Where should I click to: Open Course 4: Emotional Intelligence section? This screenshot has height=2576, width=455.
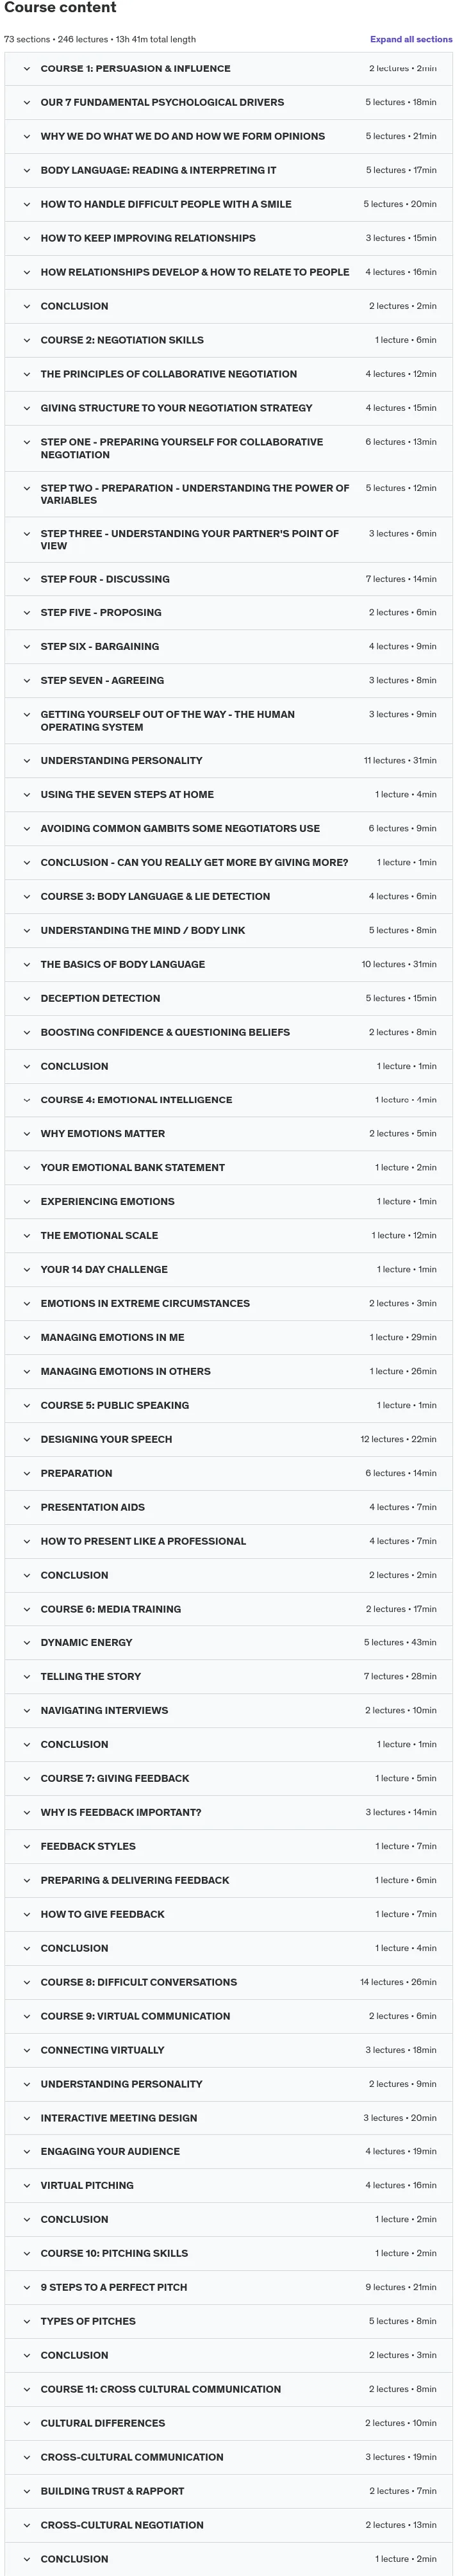tap(228, 1100)
